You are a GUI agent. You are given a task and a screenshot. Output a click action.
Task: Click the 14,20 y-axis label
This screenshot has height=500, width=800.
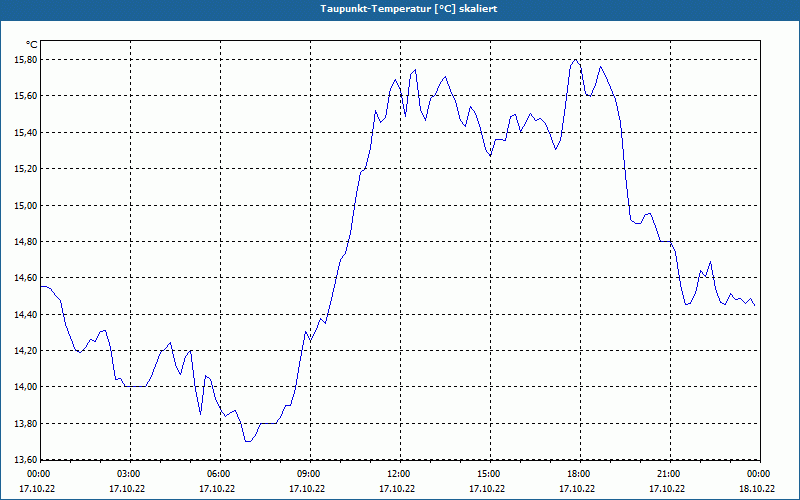25,351
